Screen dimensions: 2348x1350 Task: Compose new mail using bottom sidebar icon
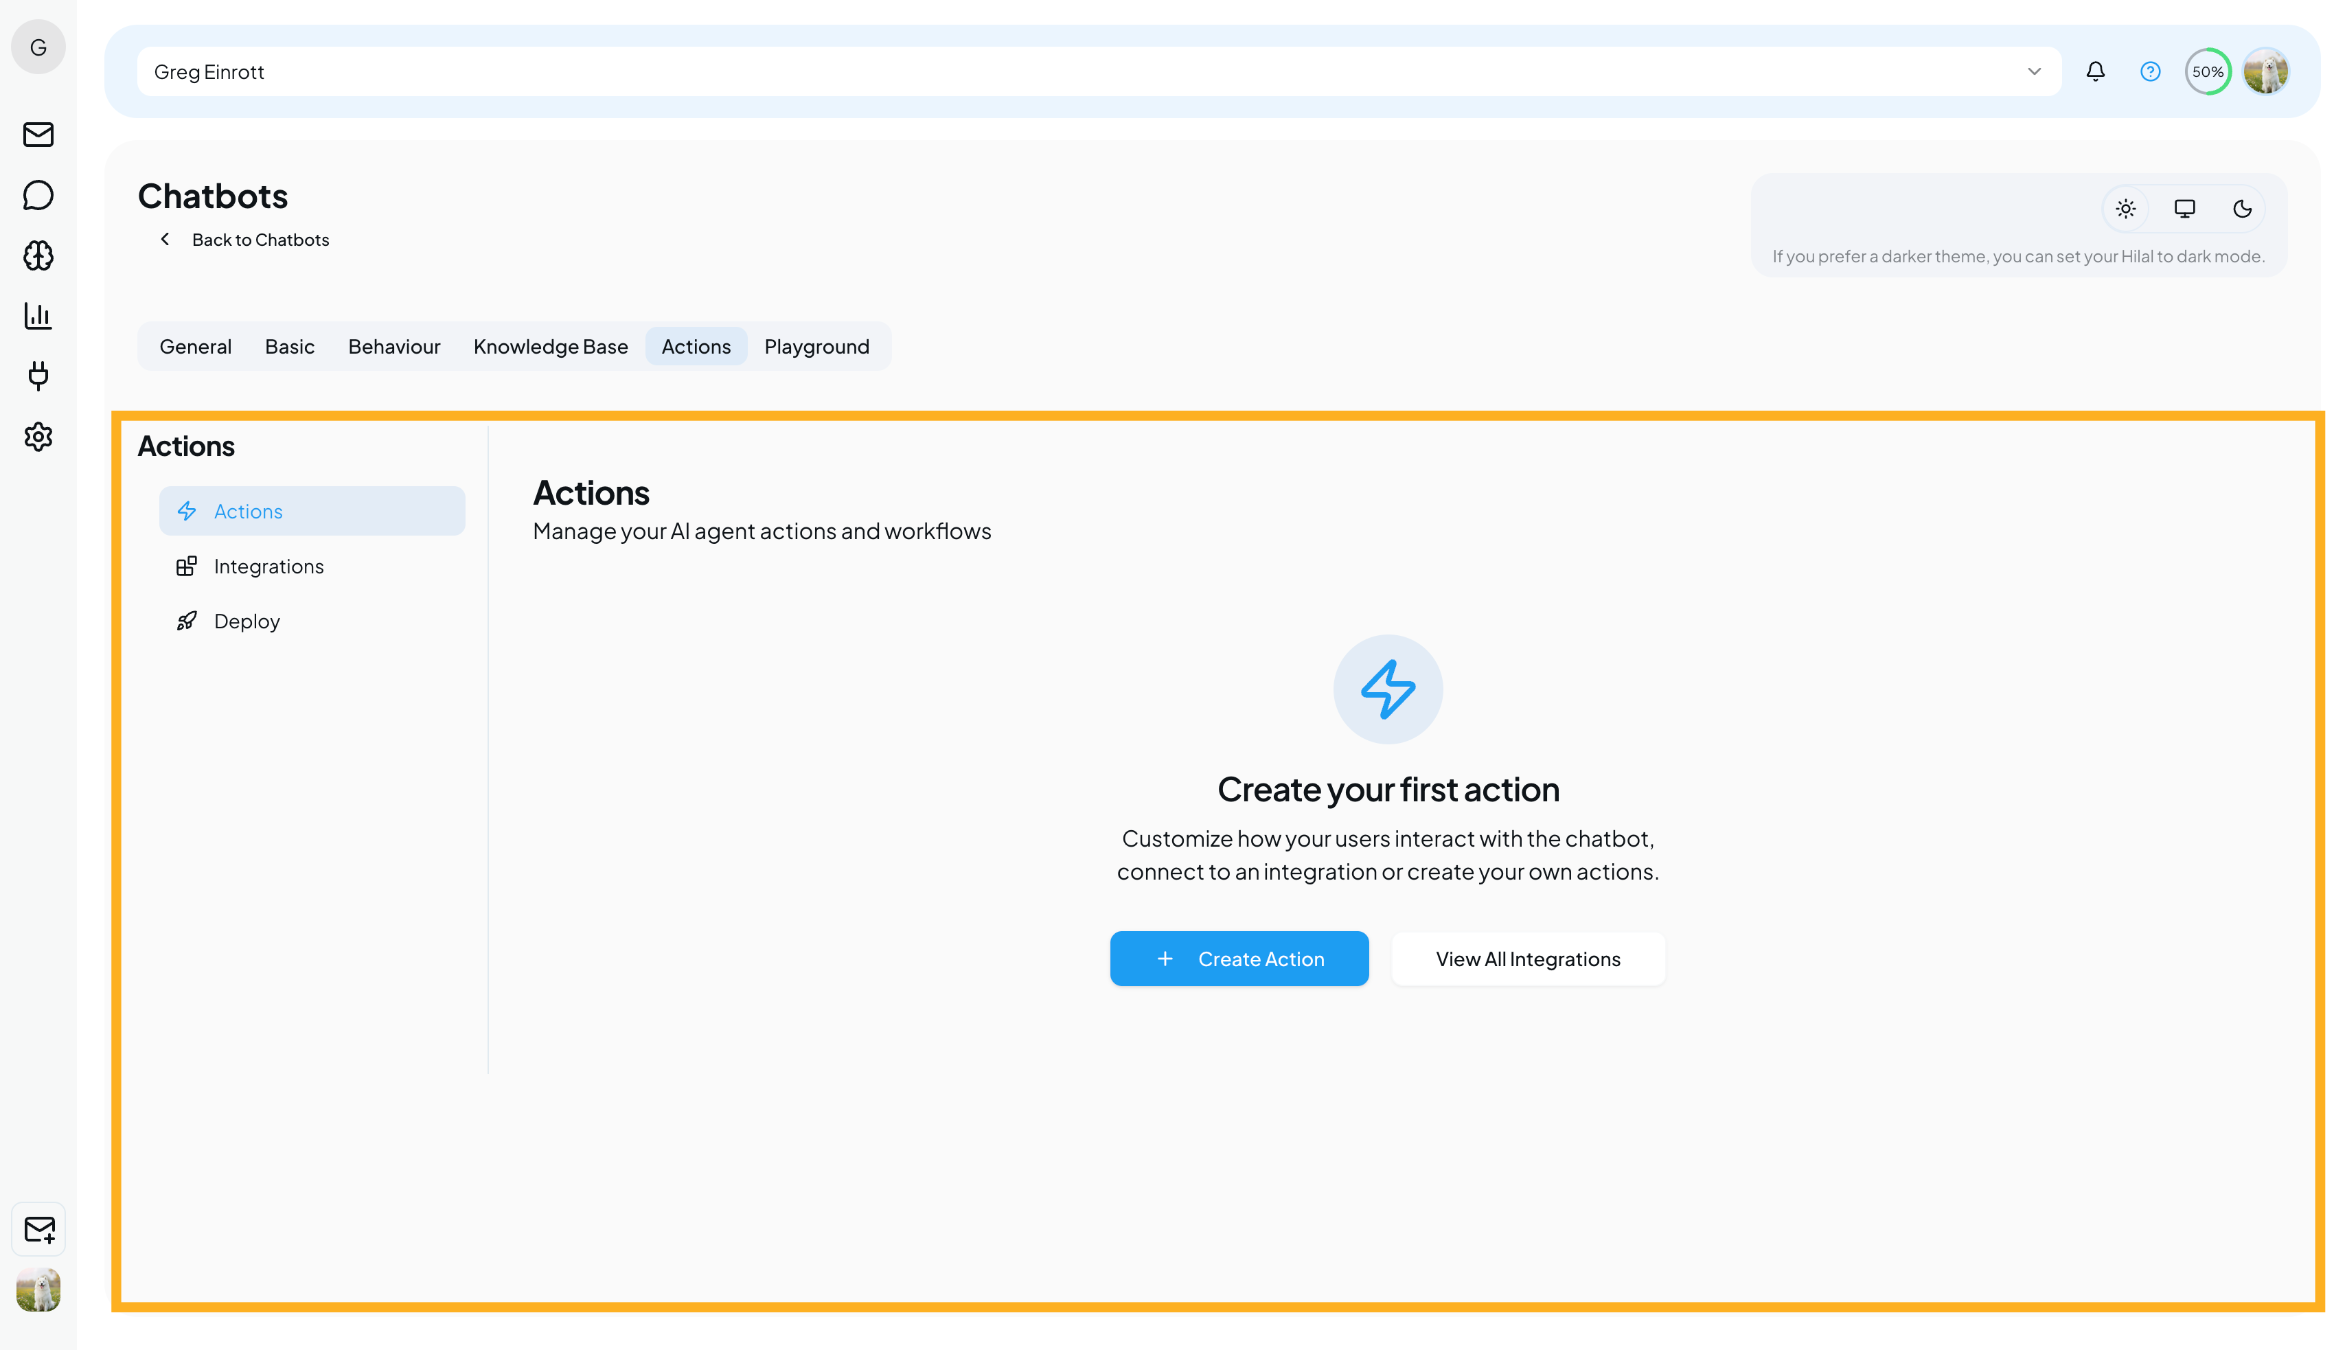[x=38, y=1229]
